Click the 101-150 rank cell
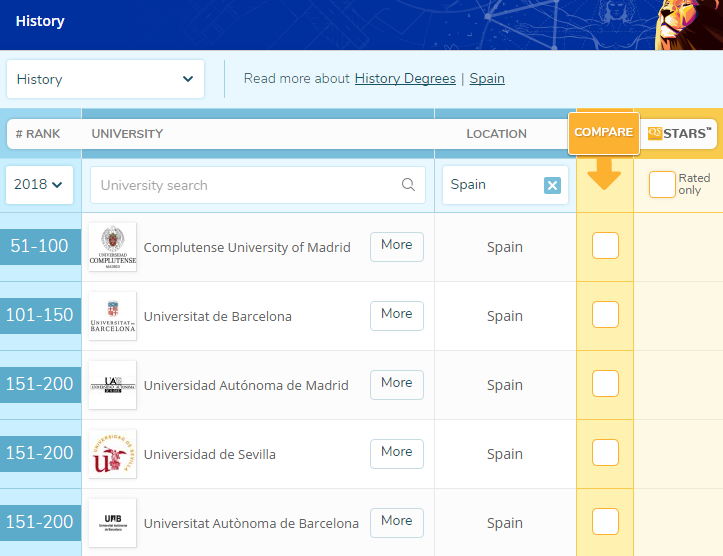This screenshot has width=723, height=556. [40, 316]
